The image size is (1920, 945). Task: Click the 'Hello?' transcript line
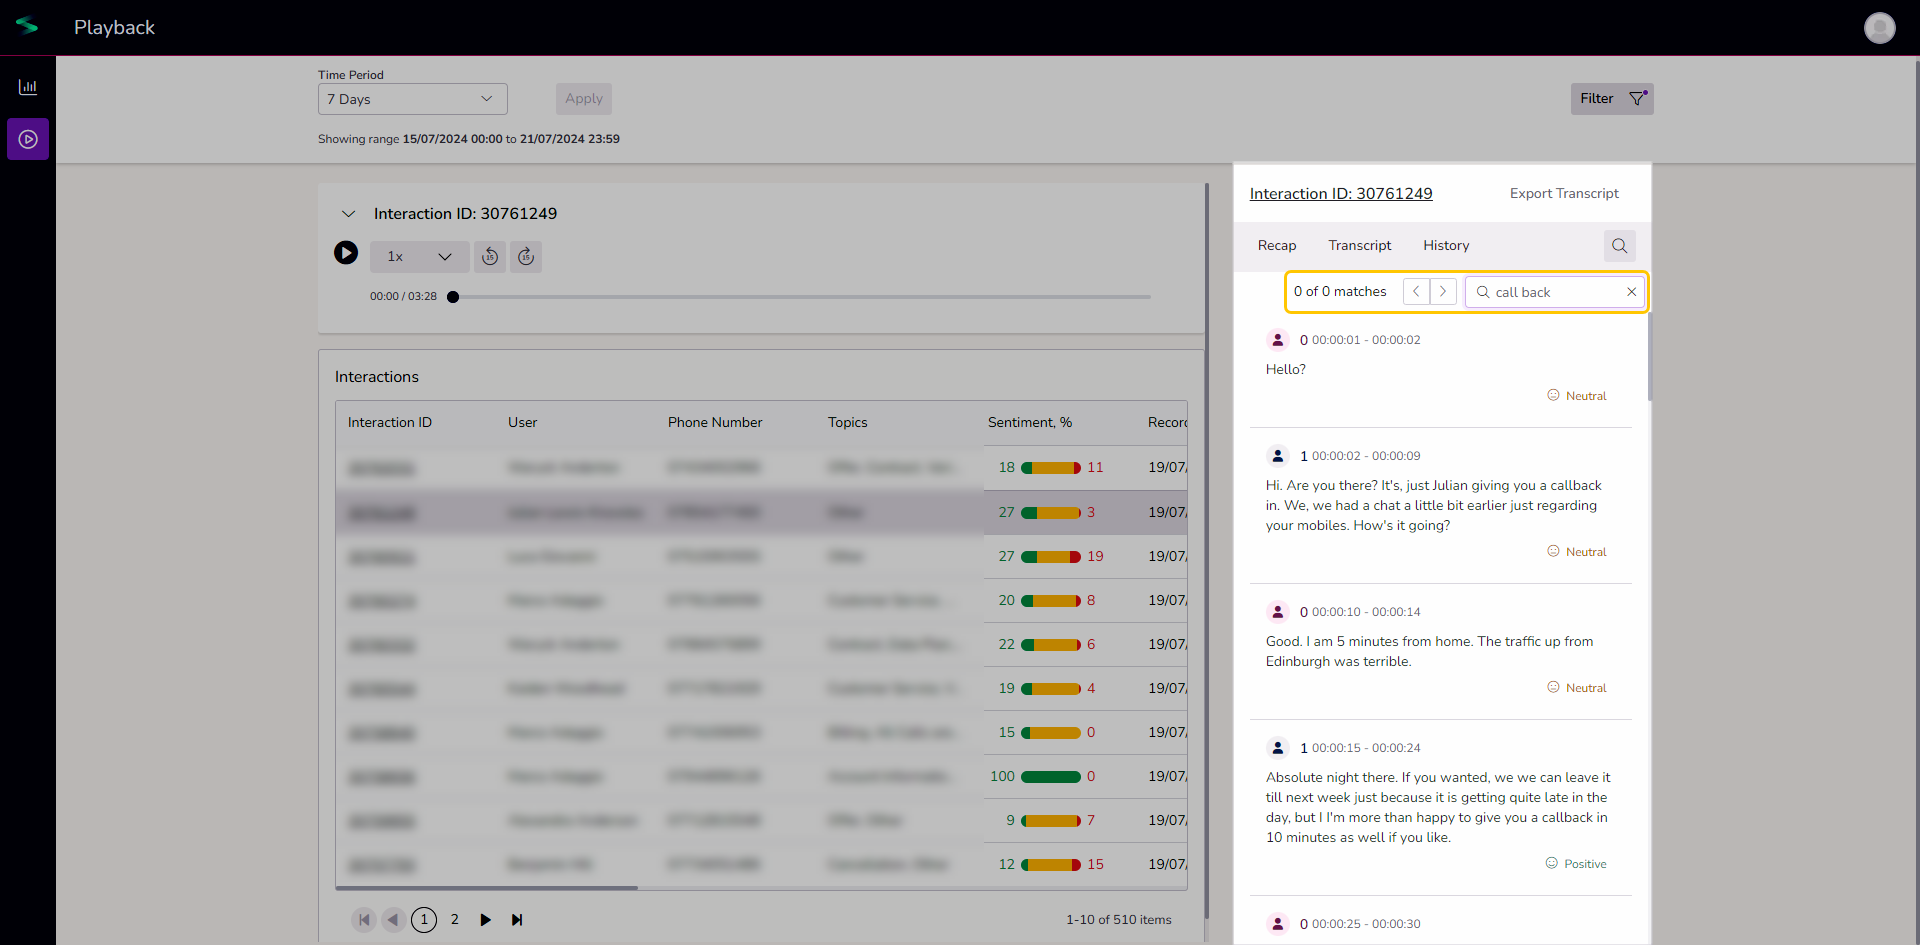pos(1286,370)
